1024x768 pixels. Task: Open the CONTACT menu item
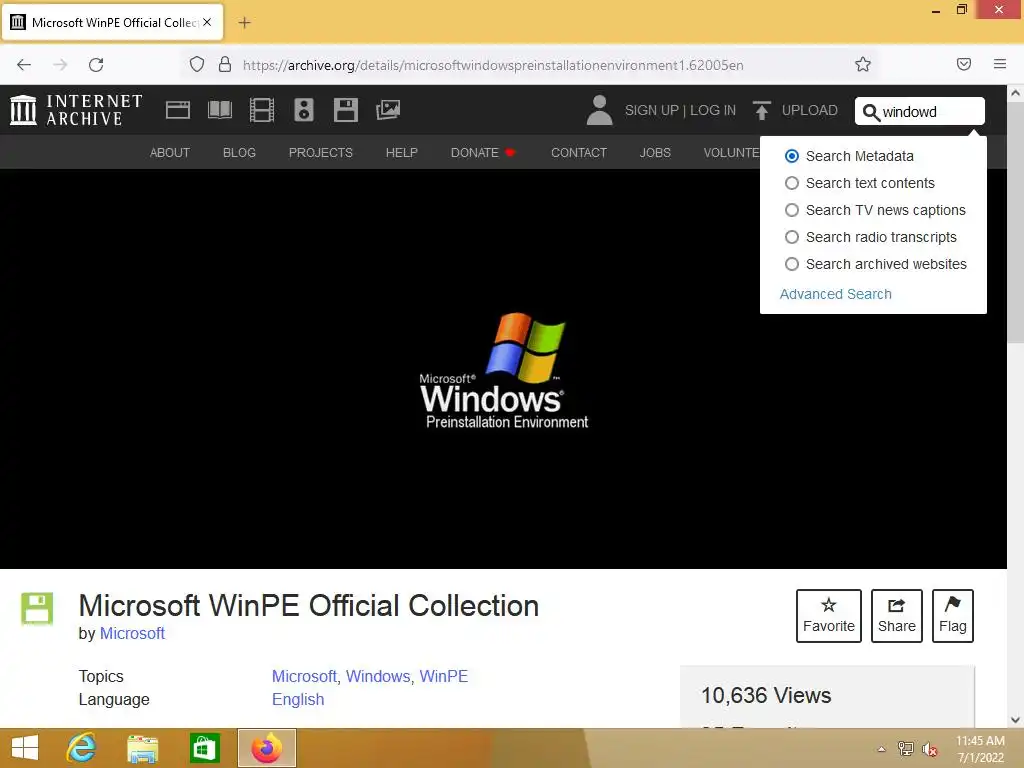(x=579, y=152)
